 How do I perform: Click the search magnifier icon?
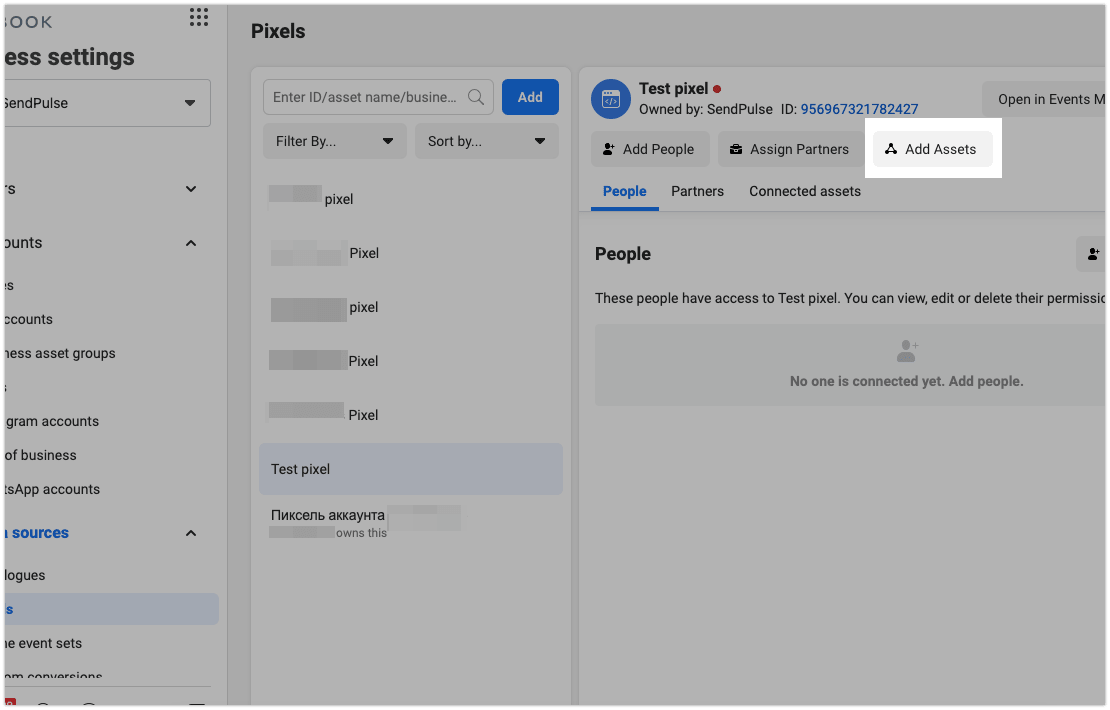[476, 97]
